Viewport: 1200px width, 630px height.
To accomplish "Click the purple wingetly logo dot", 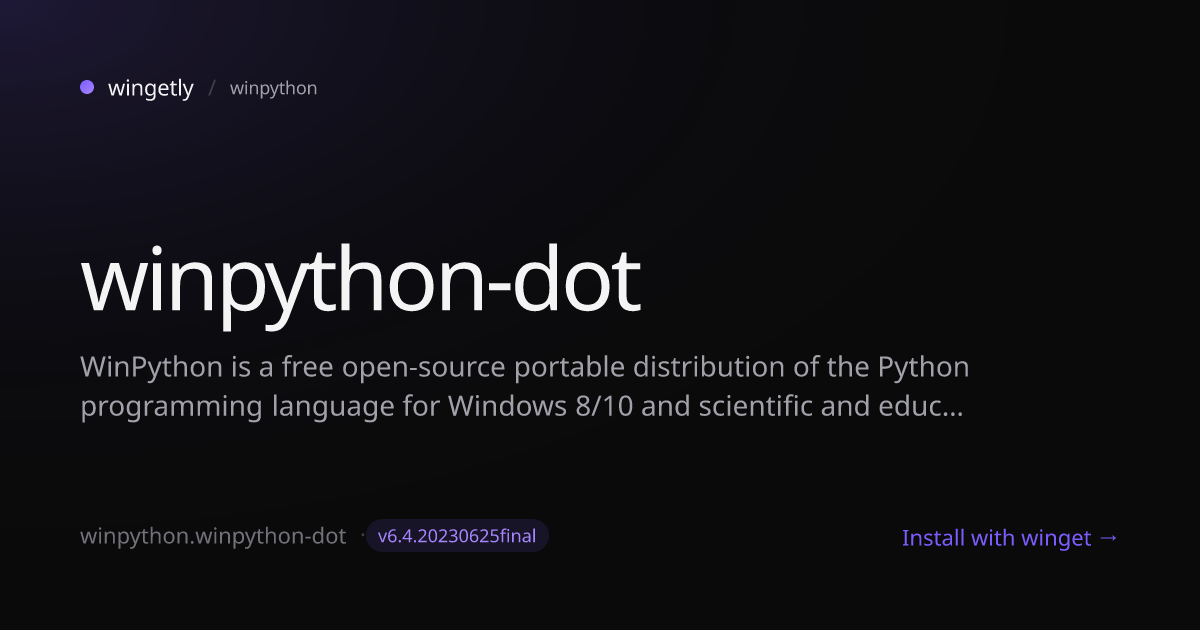I will (x=87, y=88).
